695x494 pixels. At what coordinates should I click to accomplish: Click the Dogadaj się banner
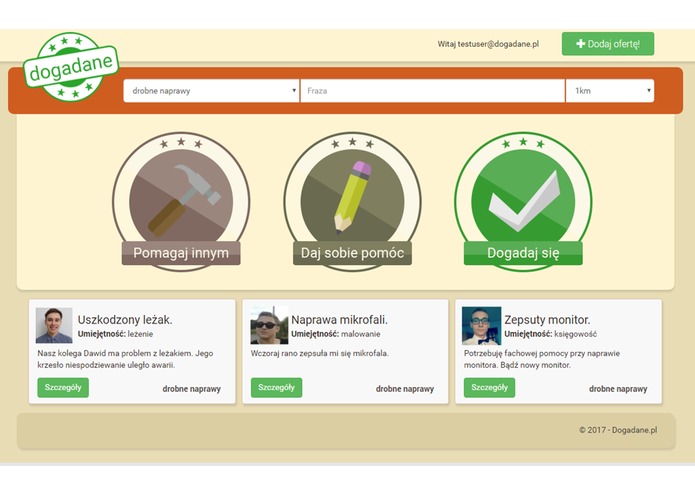pos(523,253)
